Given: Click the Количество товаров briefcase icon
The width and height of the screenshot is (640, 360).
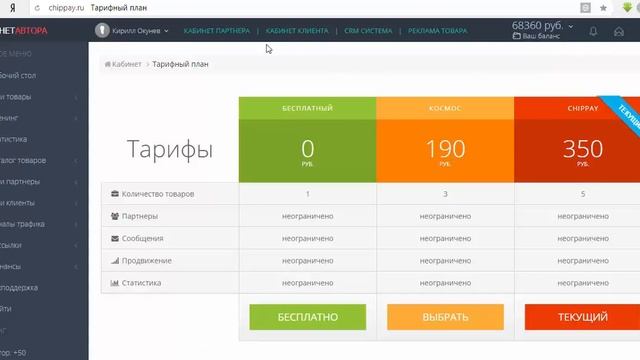Looking at the screenshot, I should coord(115,193).
